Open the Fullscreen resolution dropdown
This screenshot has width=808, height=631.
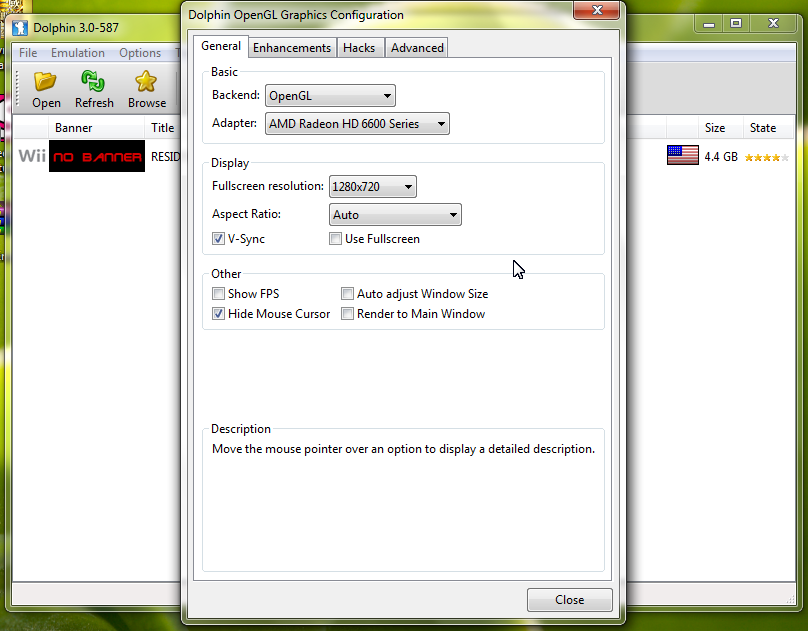pos(373,186)
